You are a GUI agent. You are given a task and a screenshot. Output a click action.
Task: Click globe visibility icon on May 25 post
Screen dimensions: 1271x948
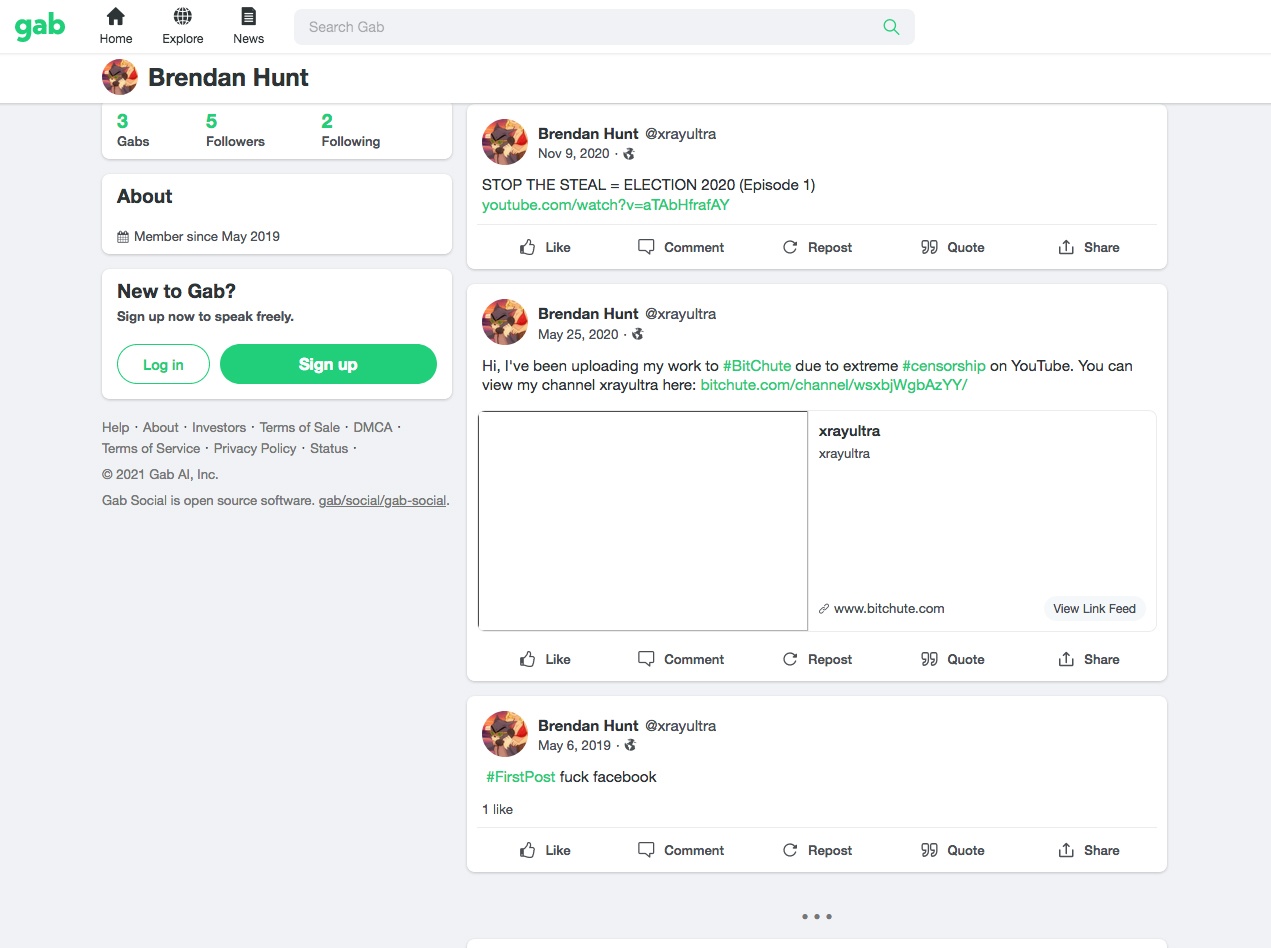coord(638,334)
